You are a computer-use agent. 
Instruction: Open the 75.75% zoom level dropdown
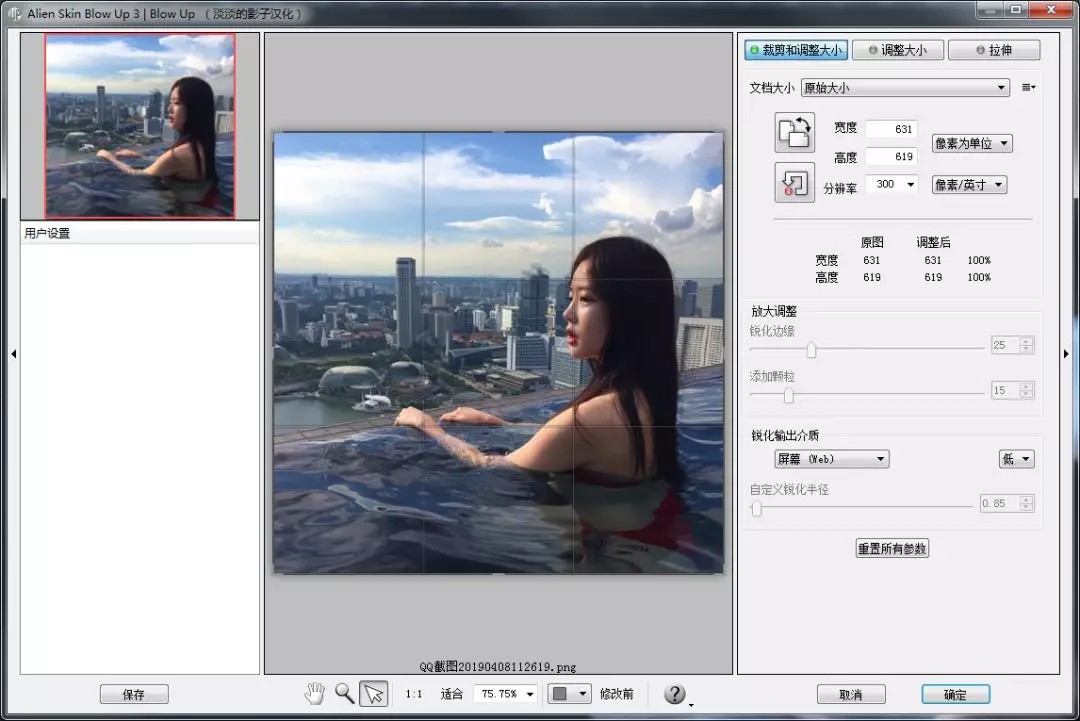point(507,693)
